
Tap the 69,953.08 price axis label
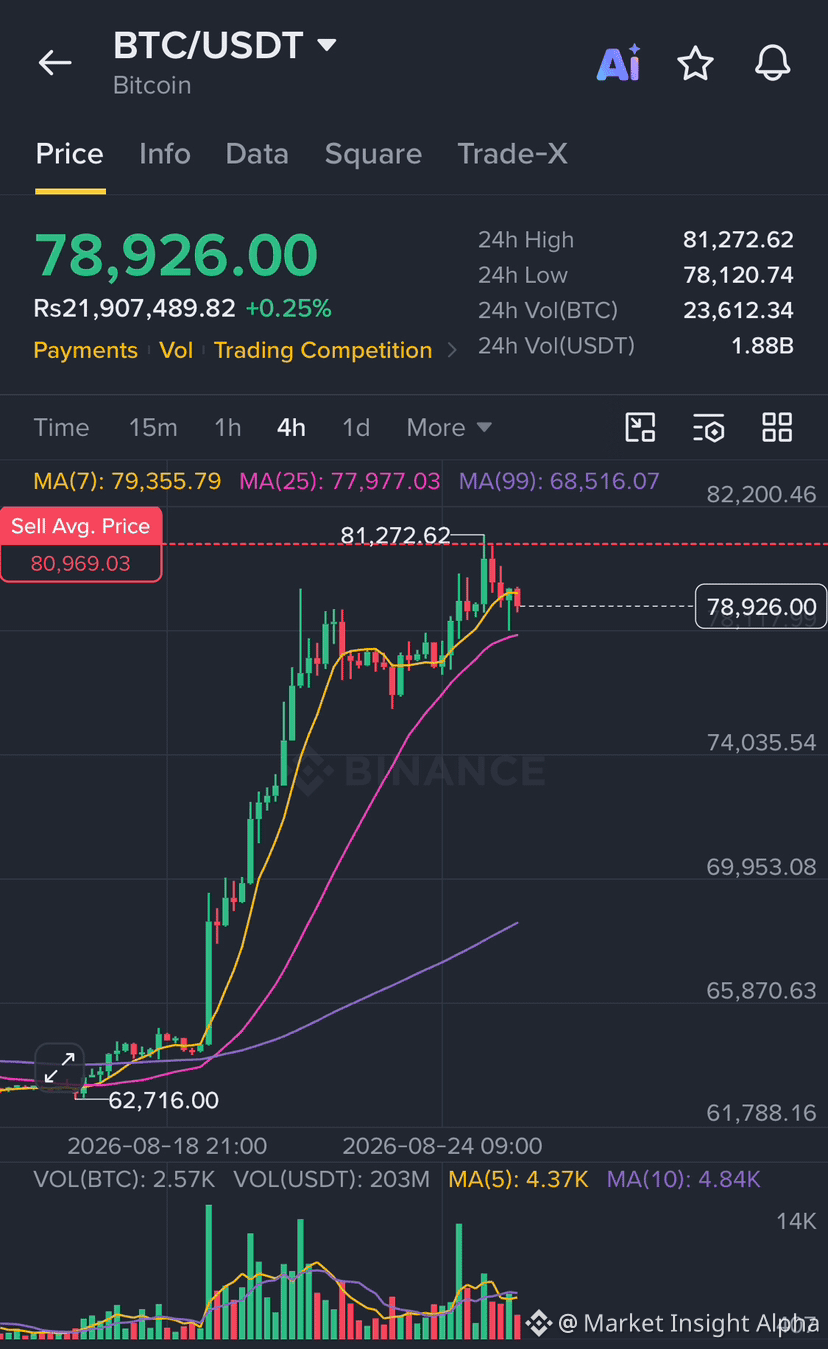[x=761, y=866]
